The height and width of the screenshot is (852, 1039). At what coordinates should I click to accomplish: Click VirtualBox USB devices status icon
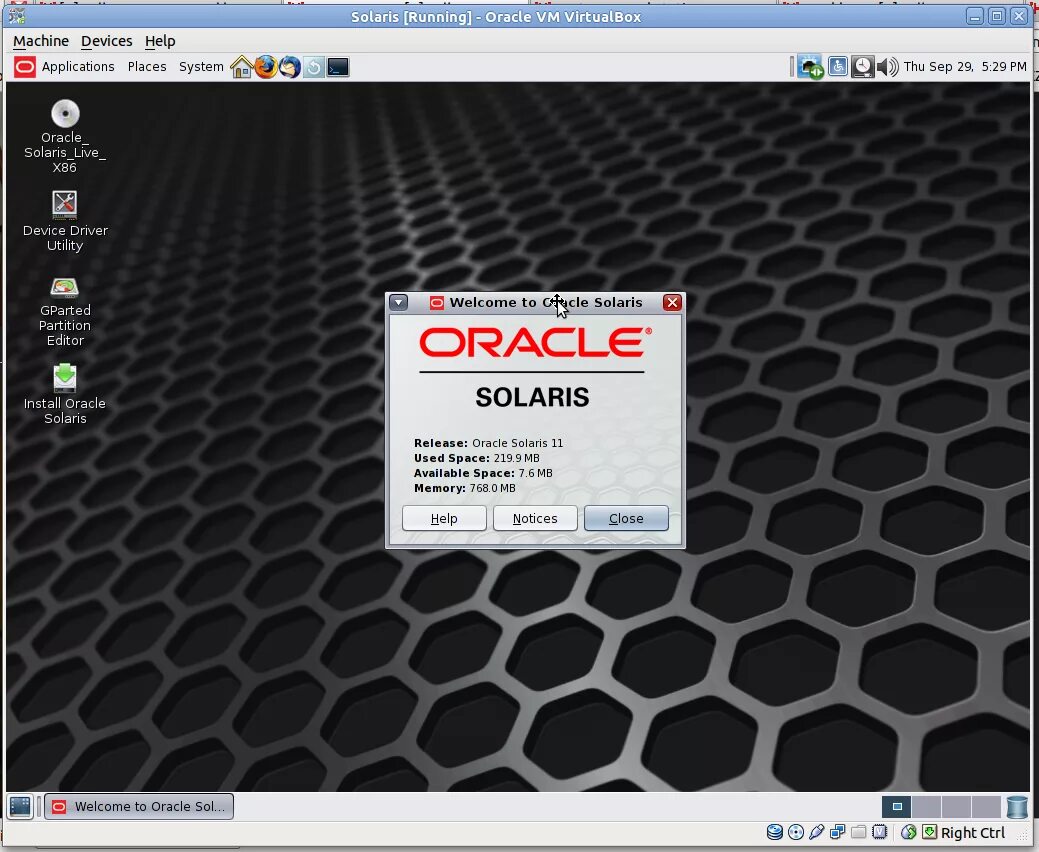(816, 832)
